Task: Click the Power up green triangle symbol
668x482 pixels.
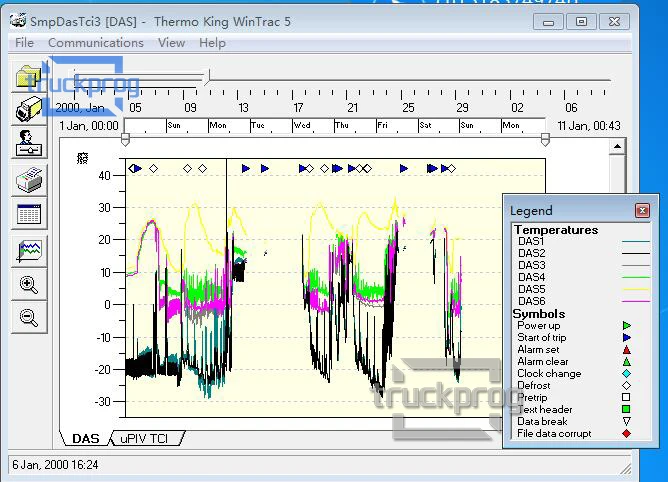Action: tap(626, 326)
